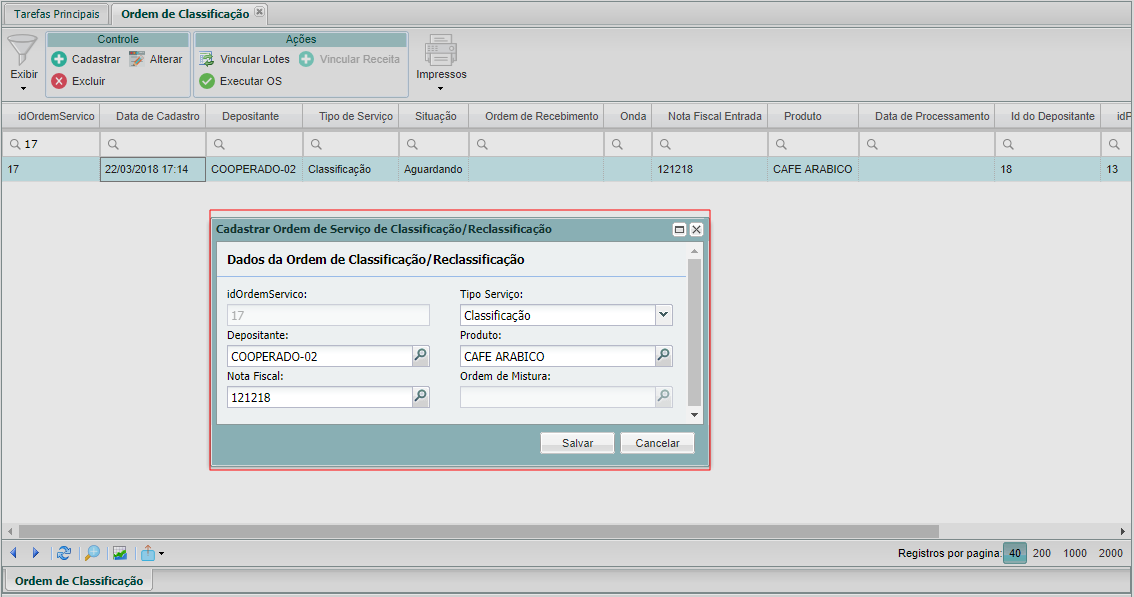Click the Vincular Lotes icon
The width and height of the screenshot is (1134, 597).
coord(207,59)
